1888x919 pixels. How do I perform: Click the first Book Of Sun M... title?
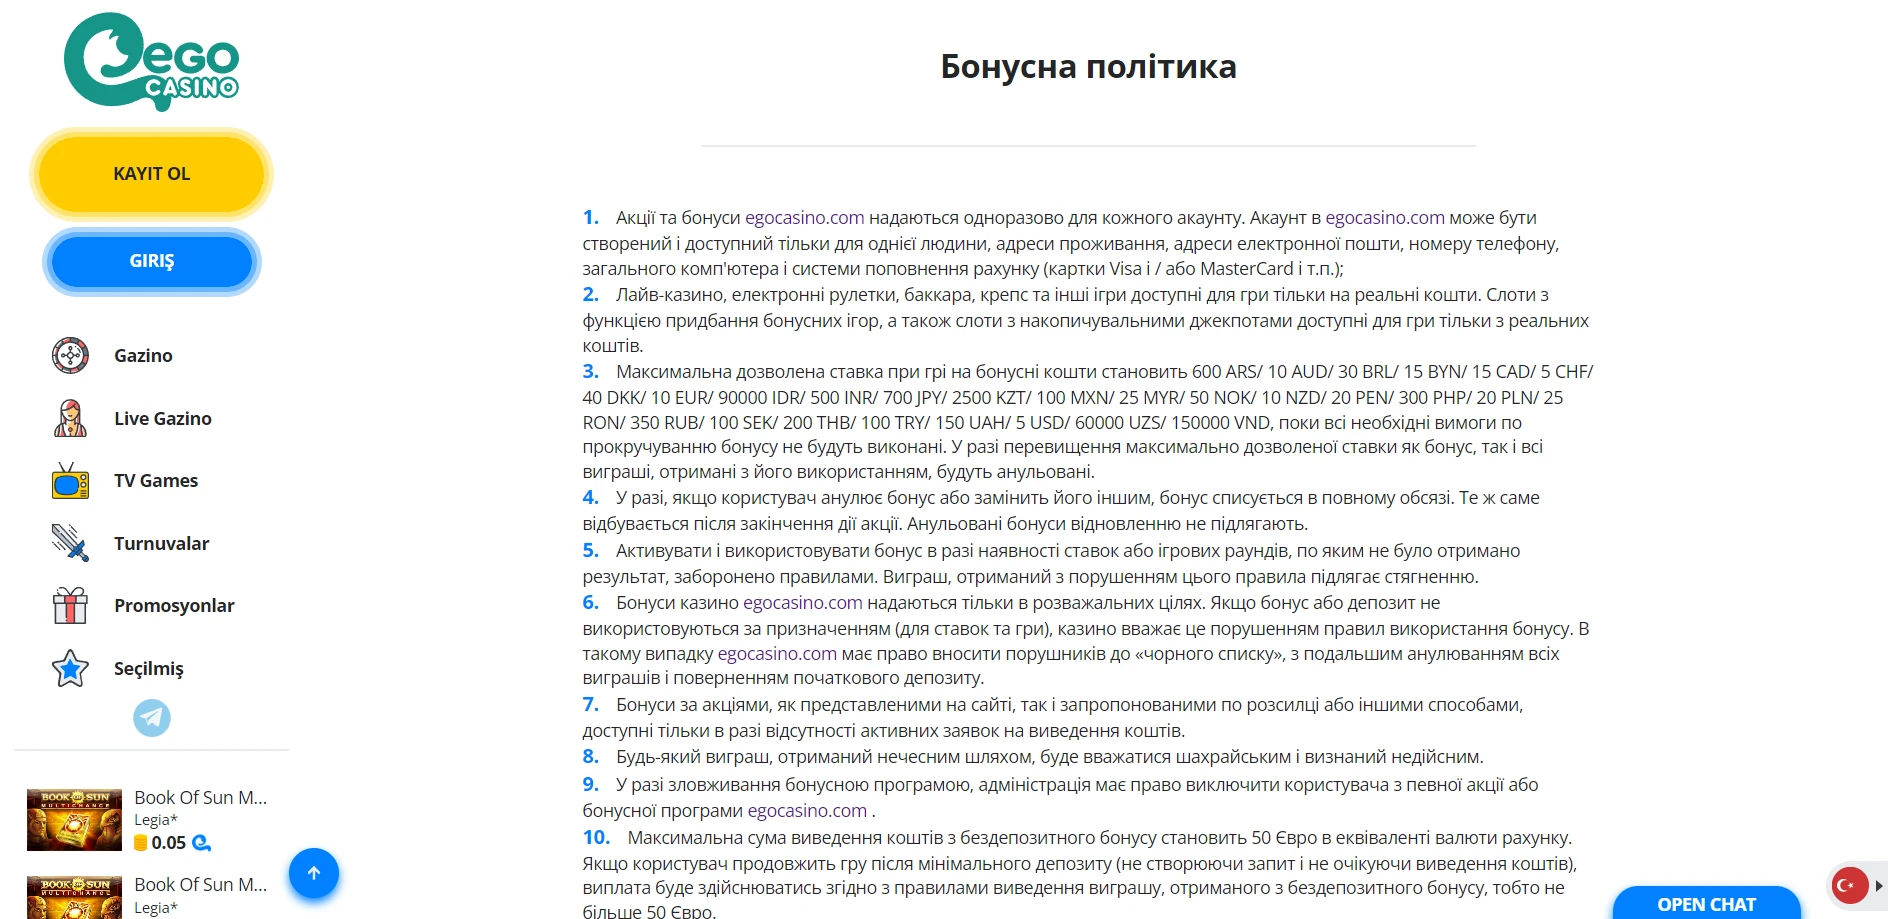click(x=201, y=798)
